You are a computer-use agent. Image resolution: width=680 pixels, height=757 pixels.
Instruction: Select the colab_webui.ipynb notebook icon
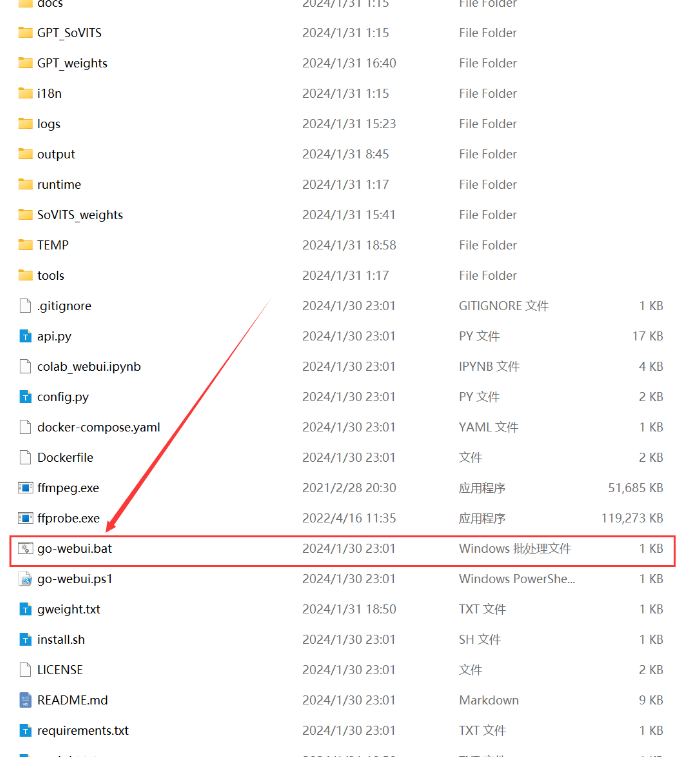(x=26, y=367)
